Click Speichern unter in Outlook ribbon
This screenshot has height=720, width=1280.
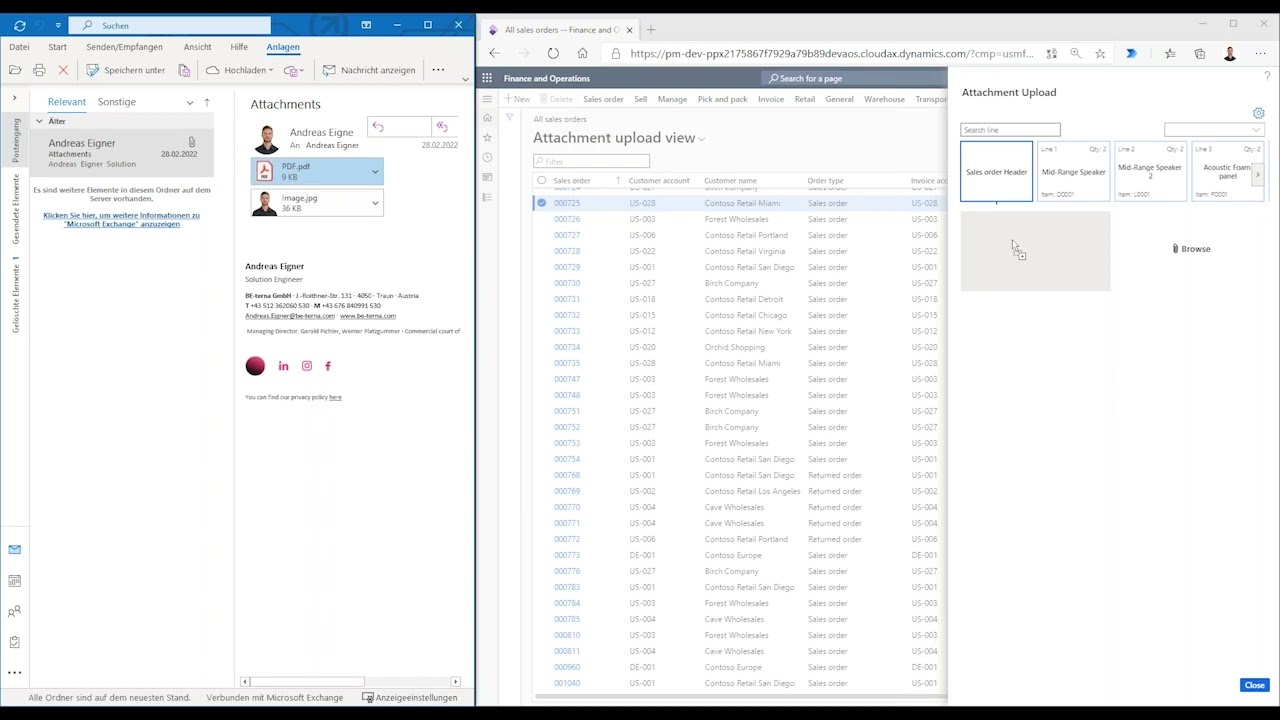click(125, 70)
